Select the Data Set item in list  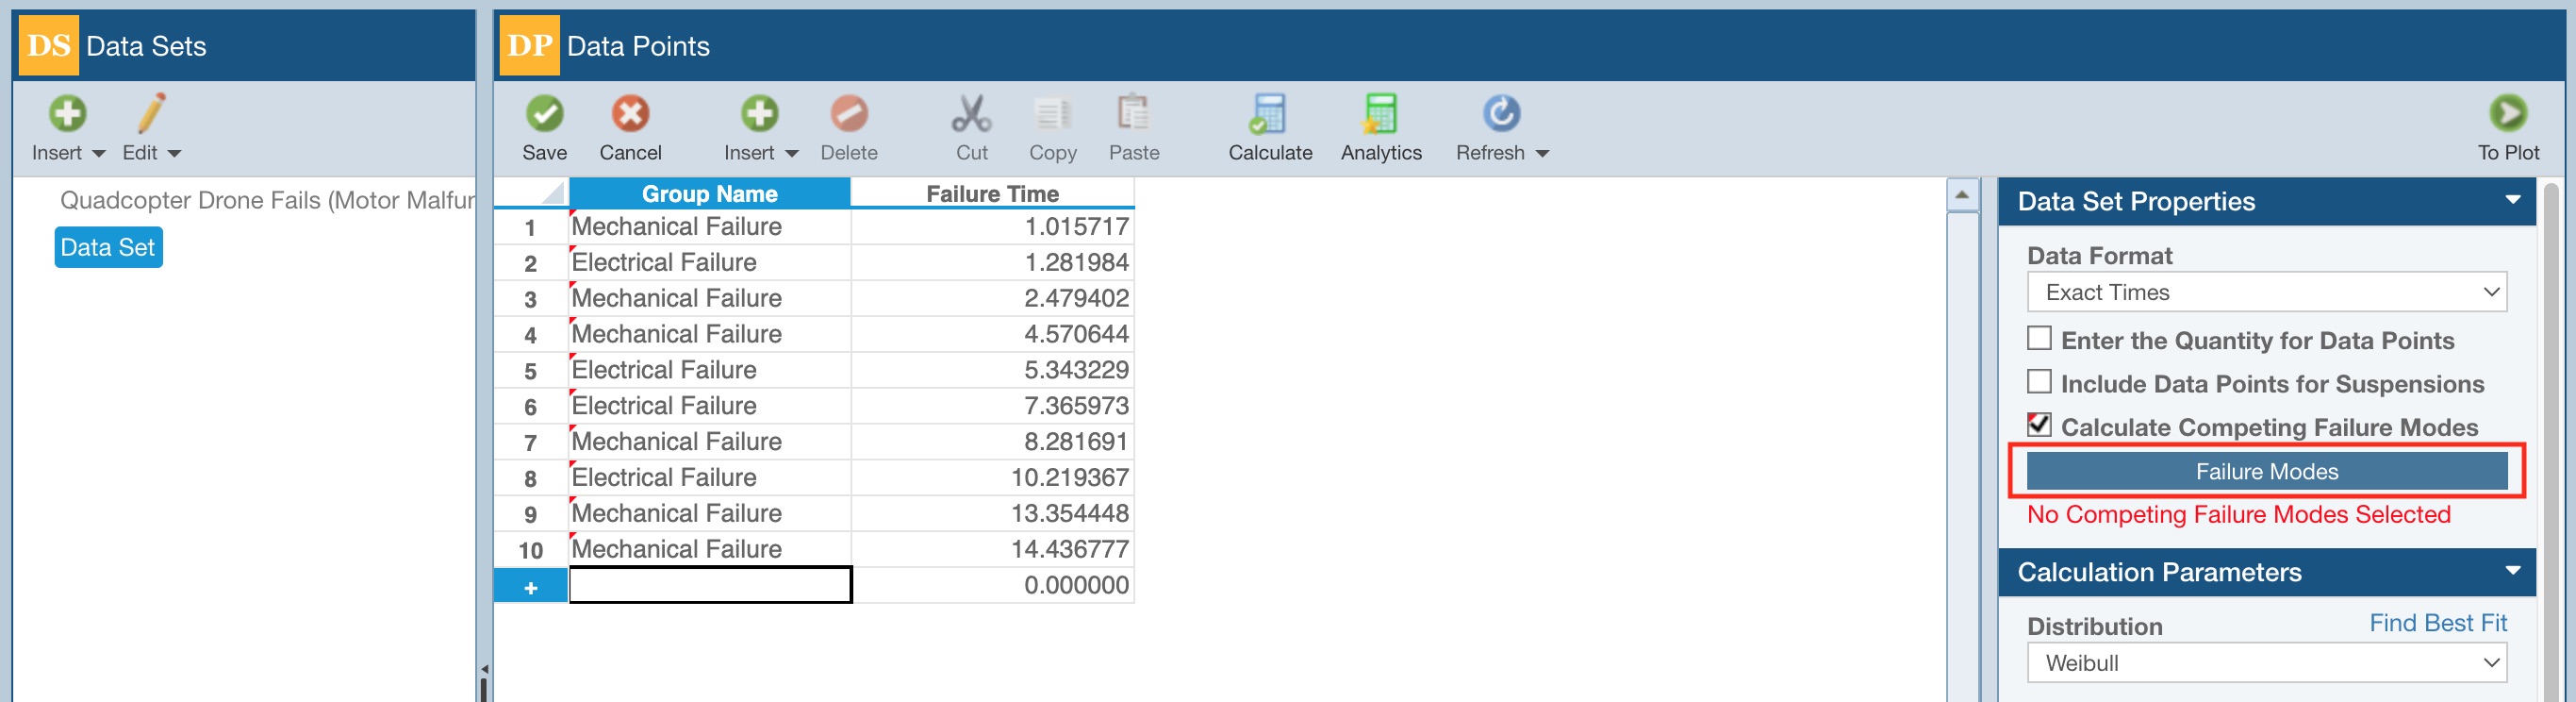[108, 247]
